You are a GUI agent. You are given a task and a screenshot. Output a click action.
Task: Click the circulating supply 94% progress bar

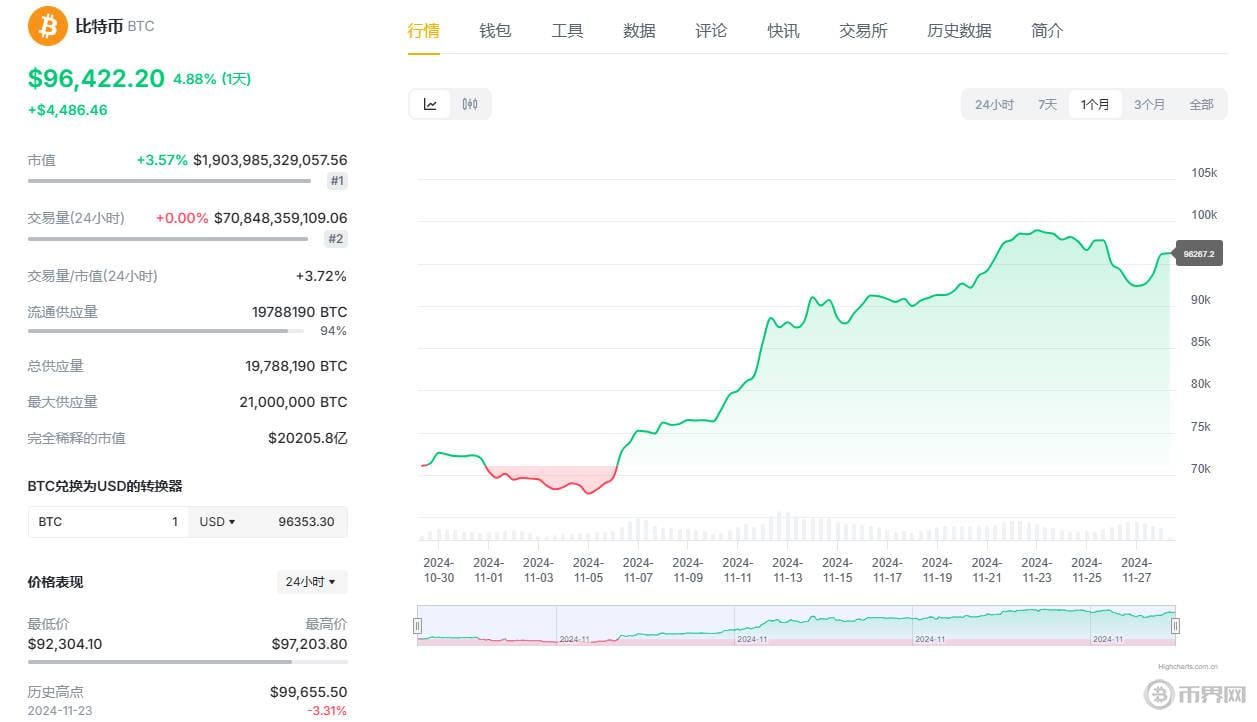pyautogui.click(x=168, y=330)
